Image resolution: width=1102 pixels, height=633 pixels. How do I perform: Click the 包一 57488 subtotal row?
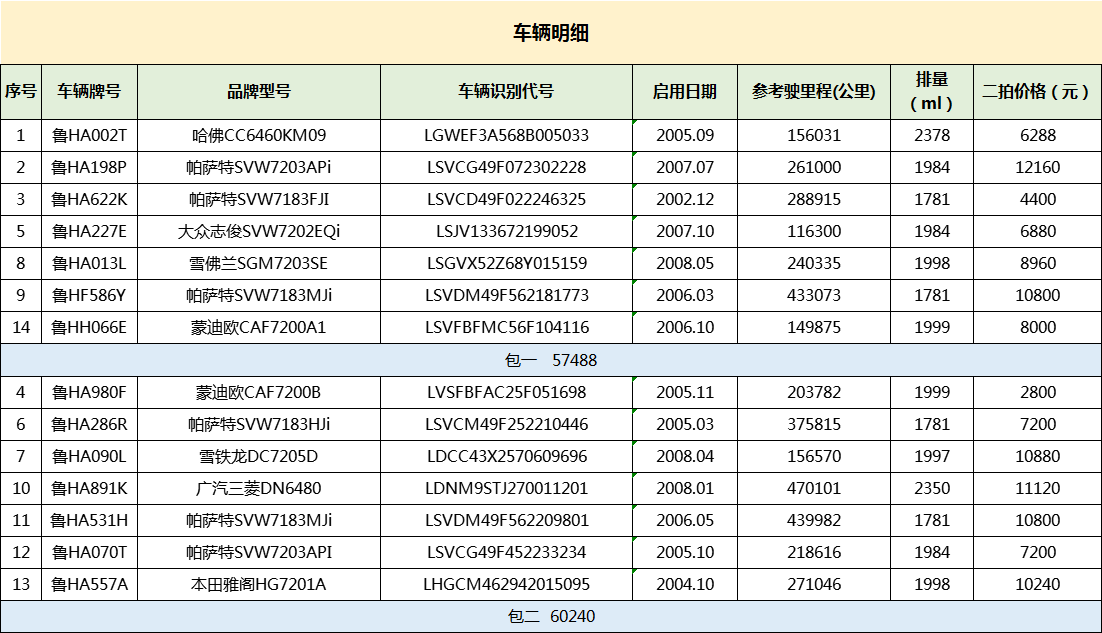[x=551, y=360]
